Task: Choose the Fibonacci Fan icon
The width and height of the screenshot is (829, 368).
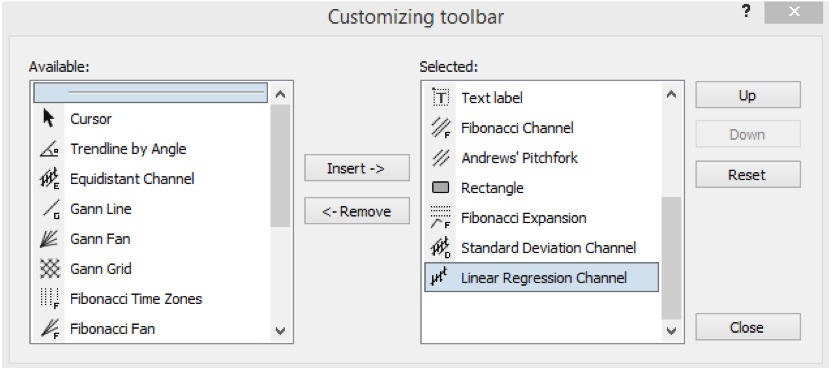Action: coord(49,329)
